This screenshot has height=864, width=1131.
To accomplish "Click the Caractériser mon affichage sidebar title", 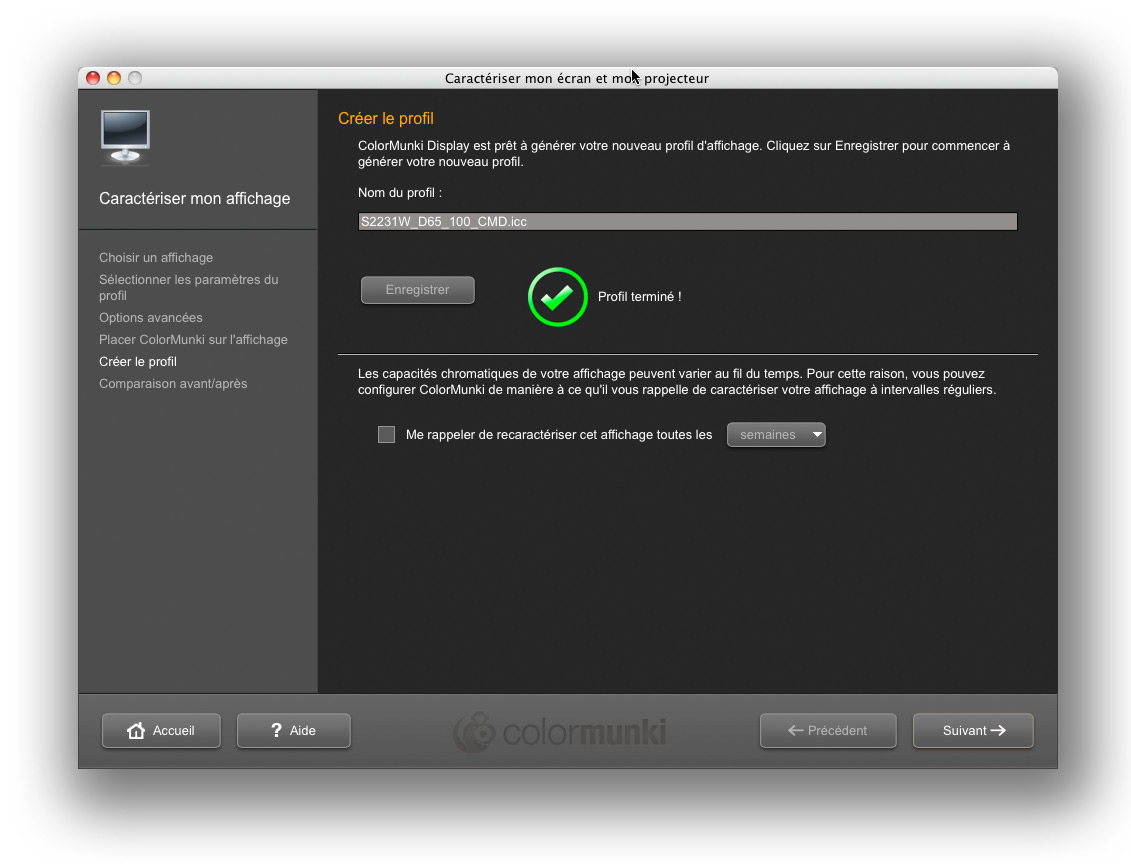I will tap(195, 198).
